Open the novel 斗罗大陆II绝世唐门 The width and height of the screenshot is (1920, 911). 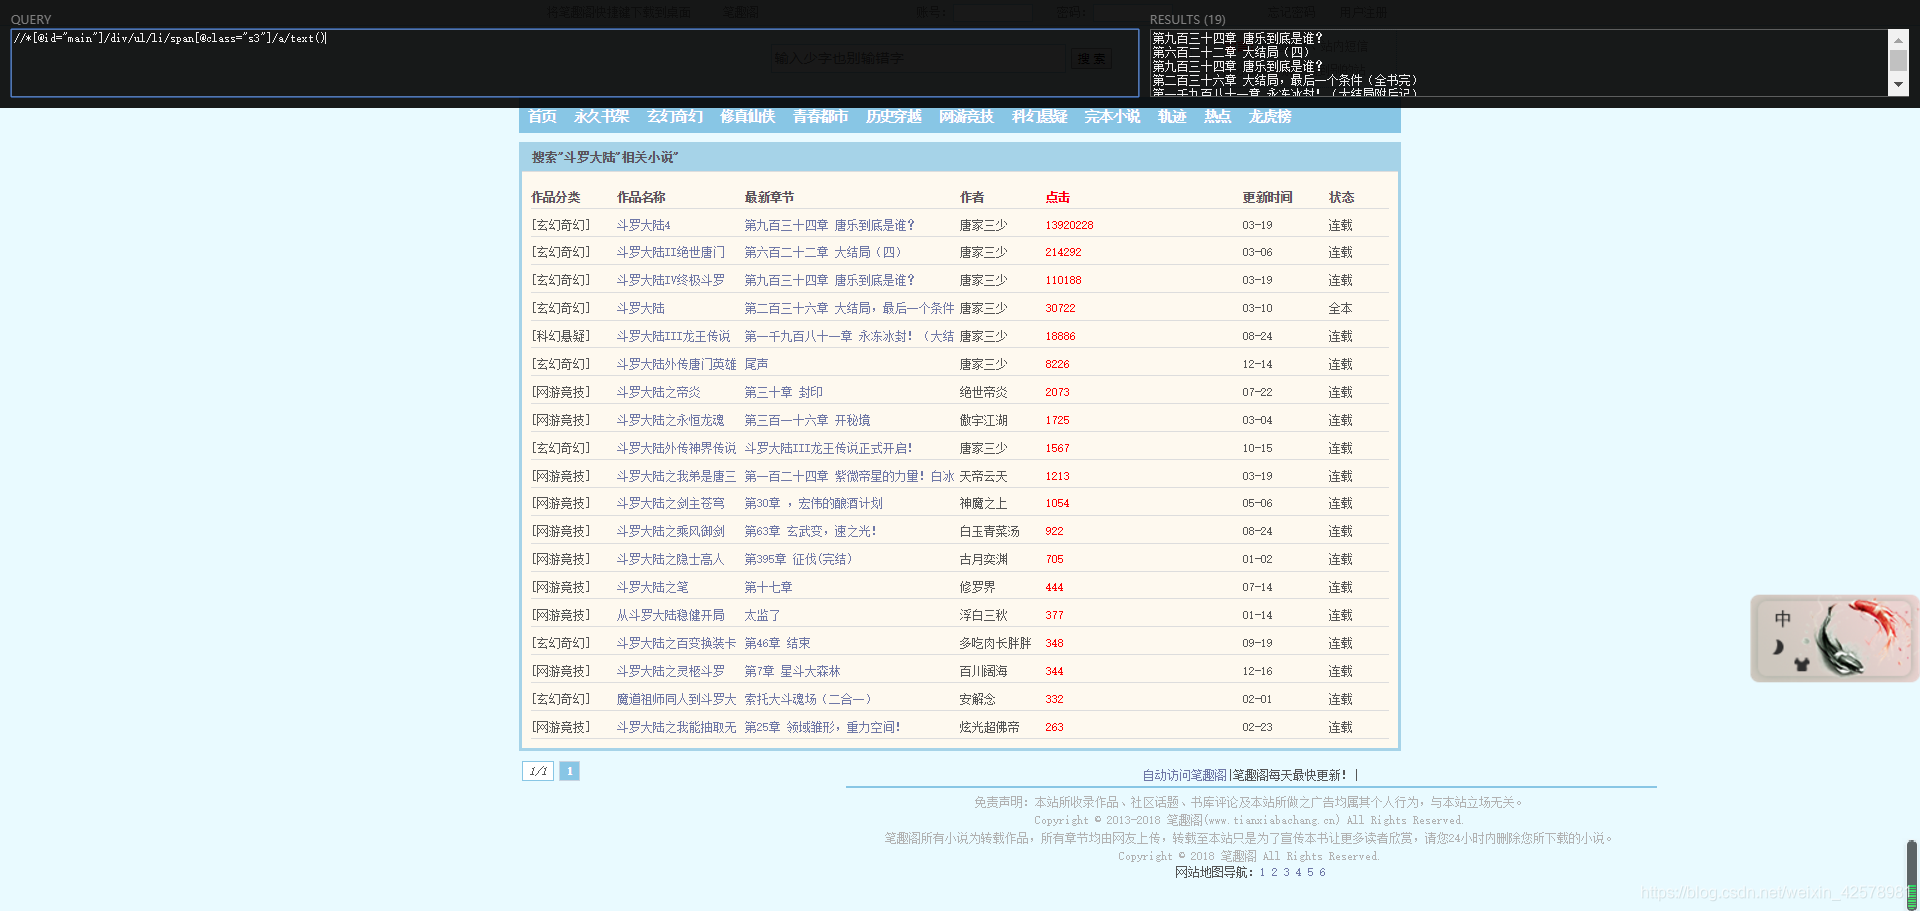click(x=670, y=253)
